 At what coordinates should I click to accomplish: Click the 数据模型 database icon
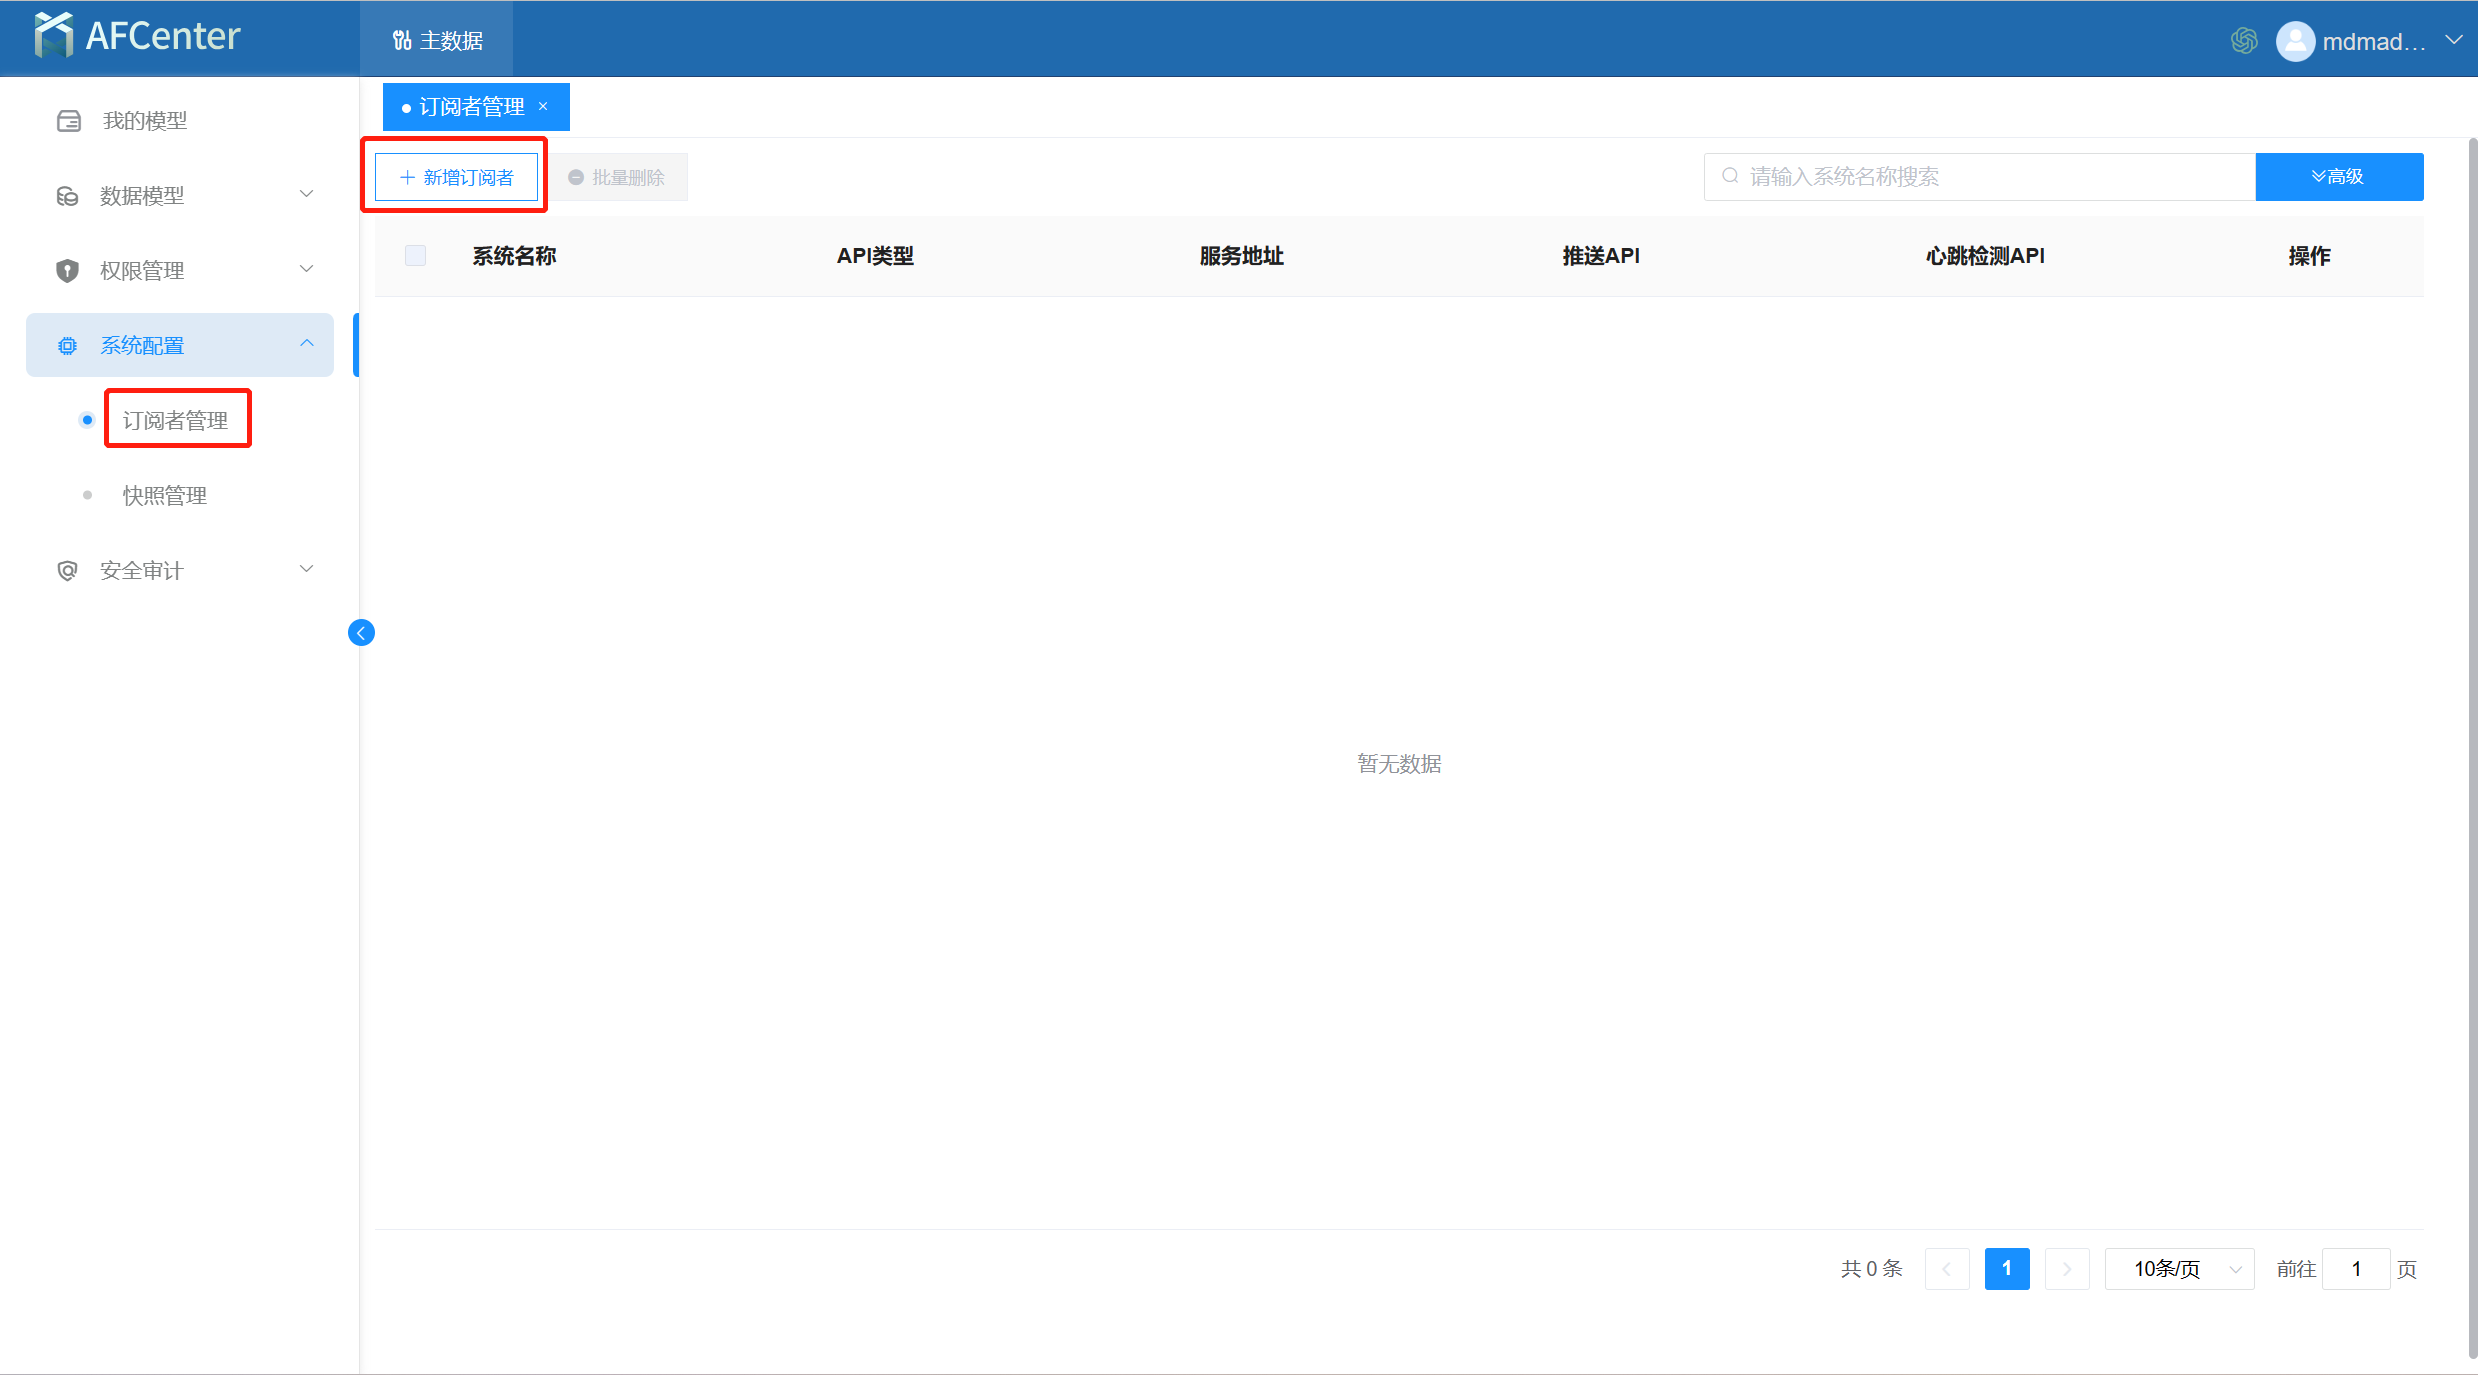pos(67,196)
